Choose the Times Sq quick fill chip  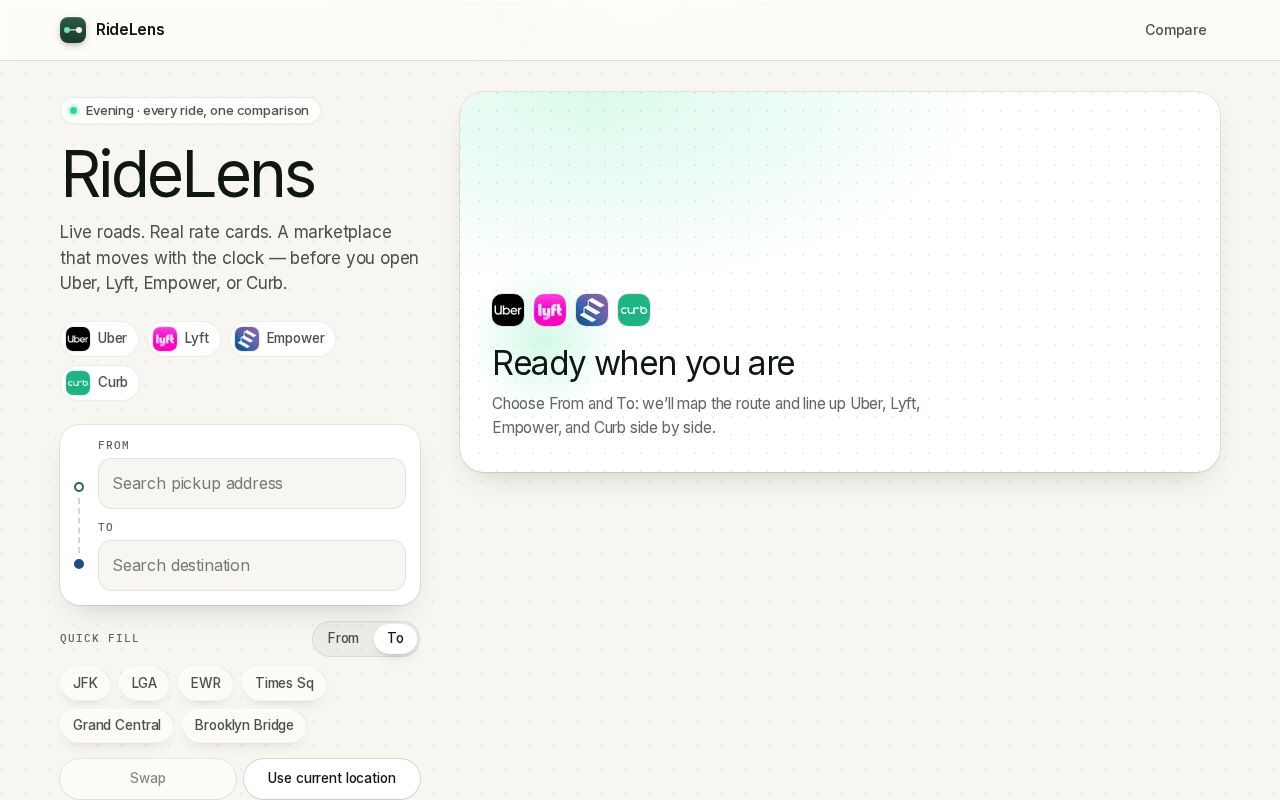coord(284,683)
